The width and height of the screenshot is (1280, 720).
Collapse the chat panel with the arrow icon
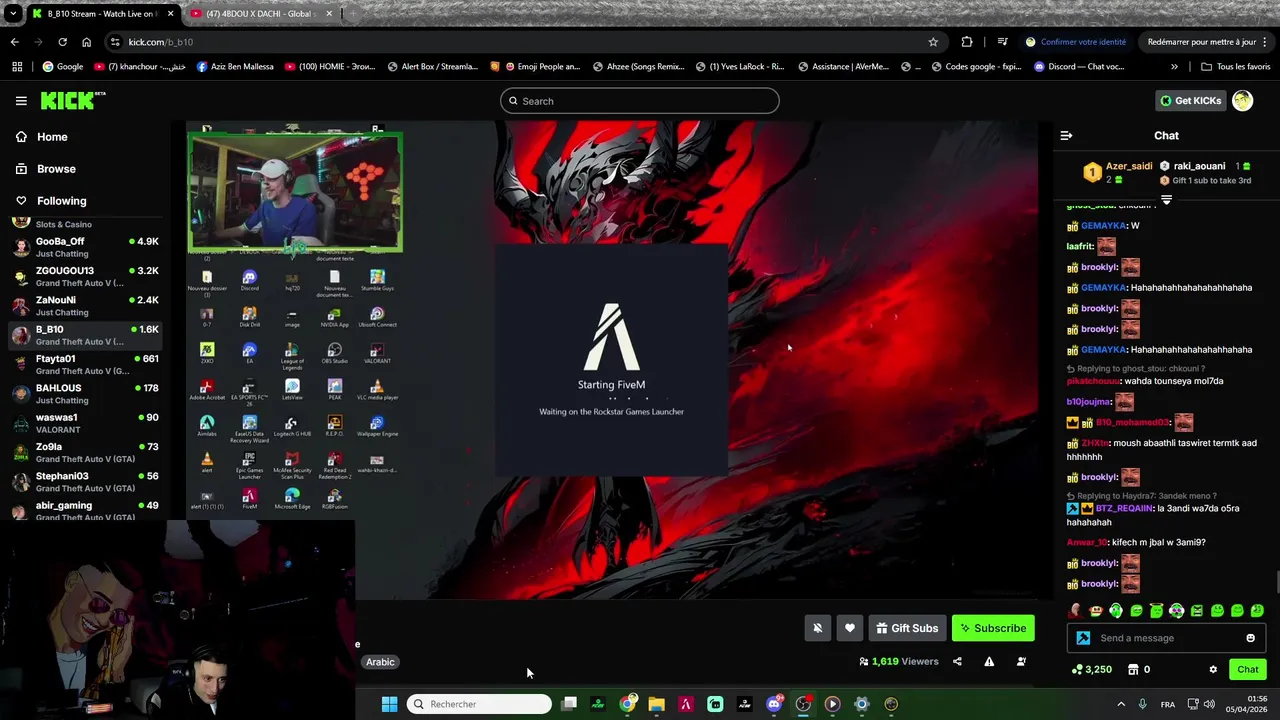1066,135
